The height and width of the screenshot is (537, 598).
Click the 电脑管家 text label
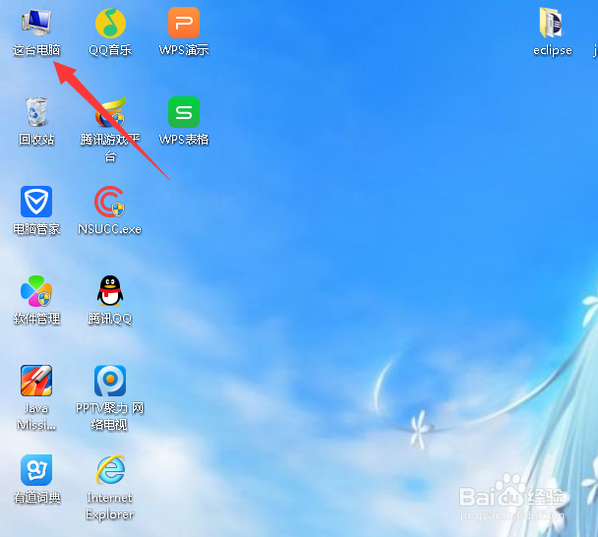[37, 229]
